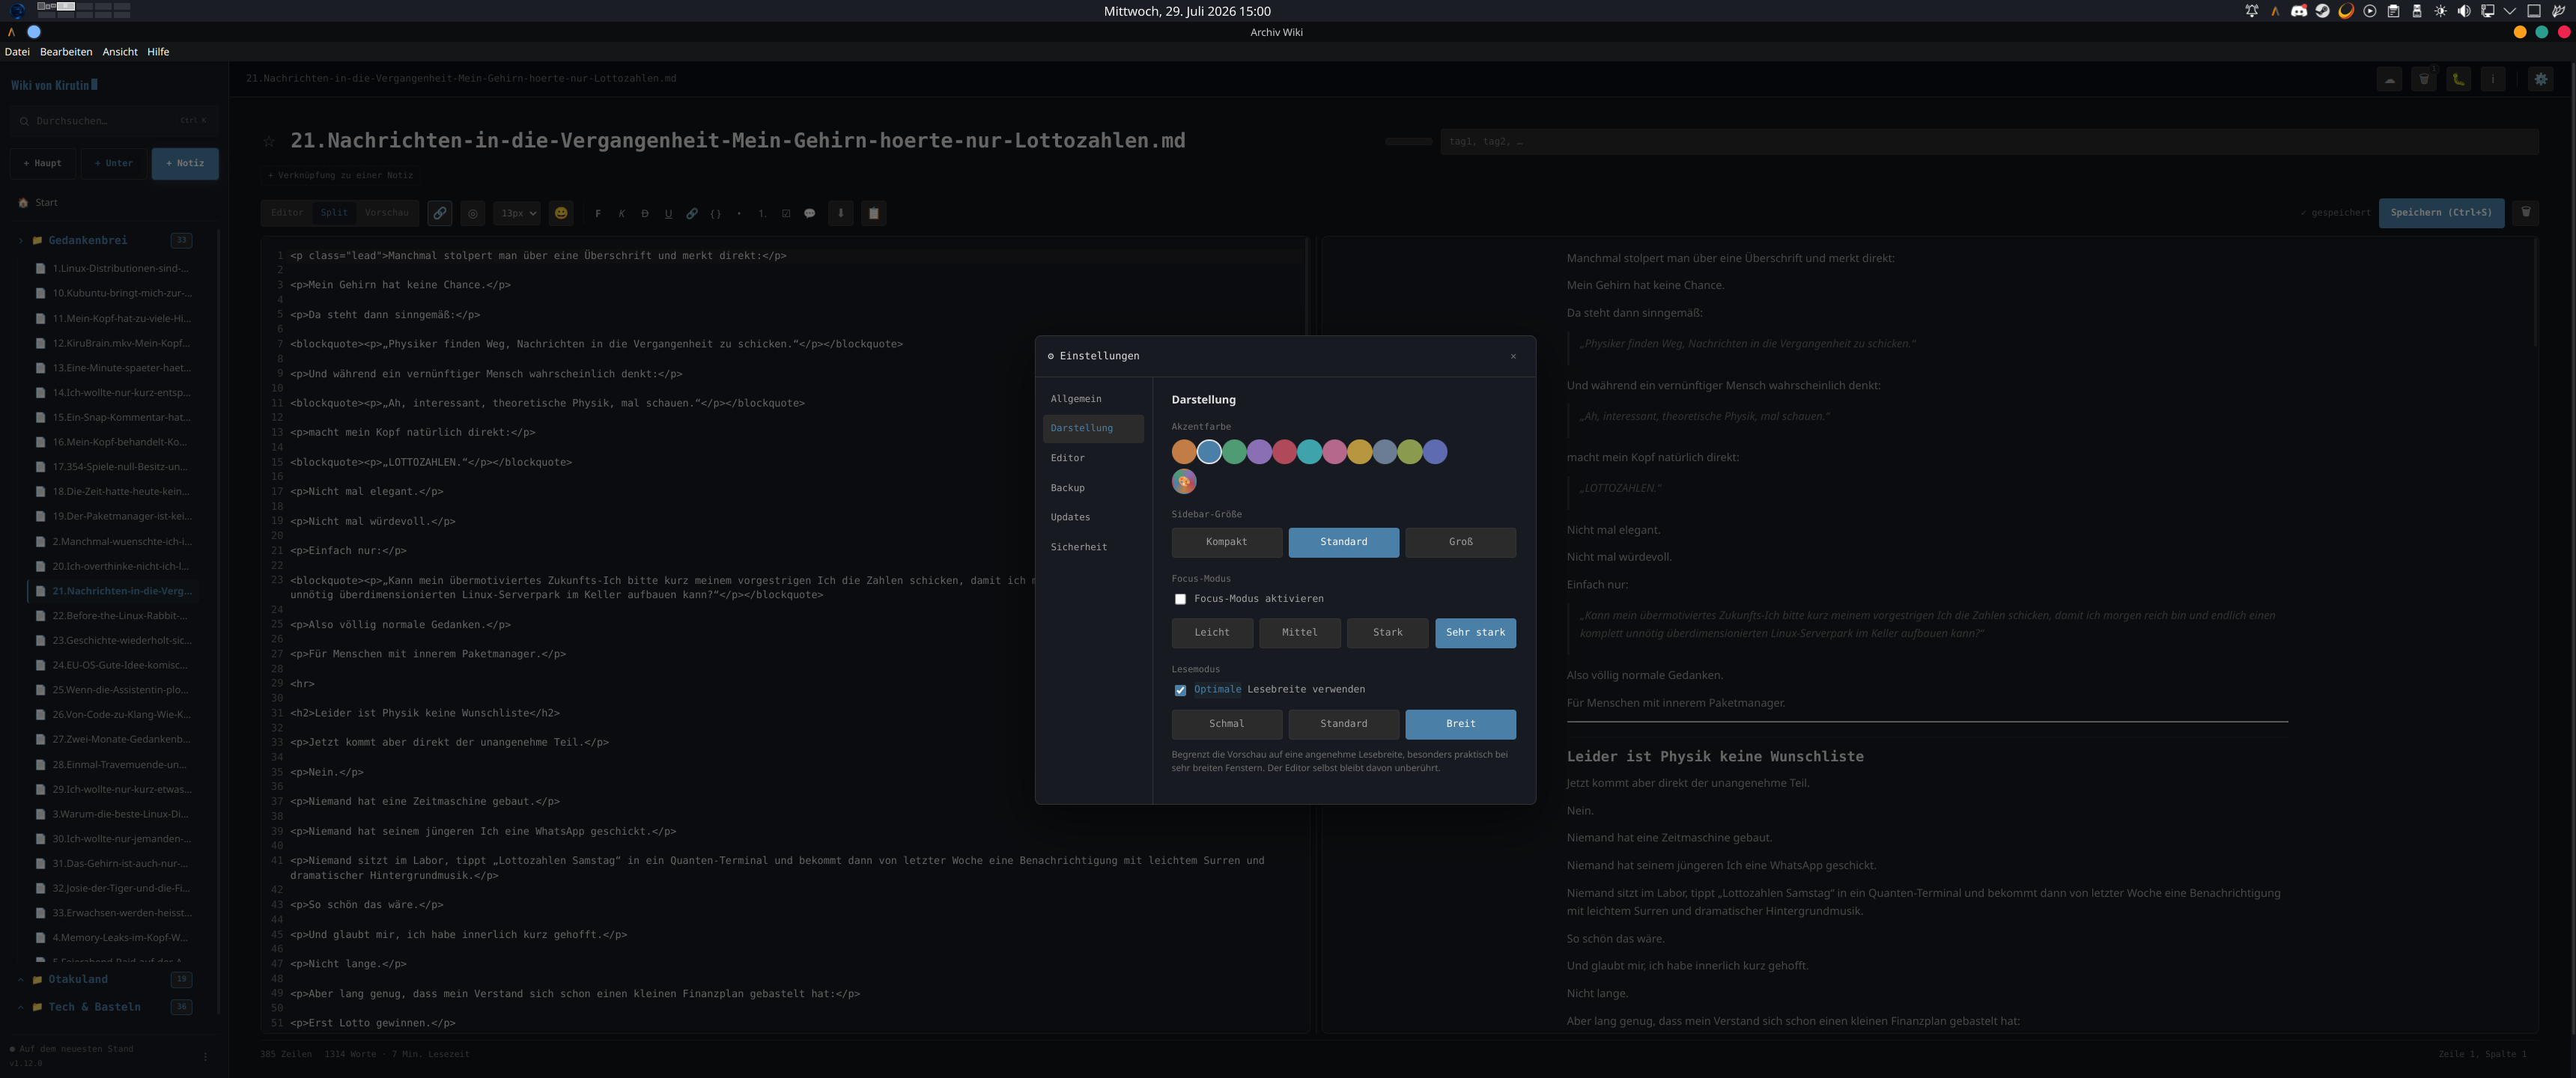2576x1078 pixels.
Task: Open Steam from the system tray
Action: click(2323, 11)
